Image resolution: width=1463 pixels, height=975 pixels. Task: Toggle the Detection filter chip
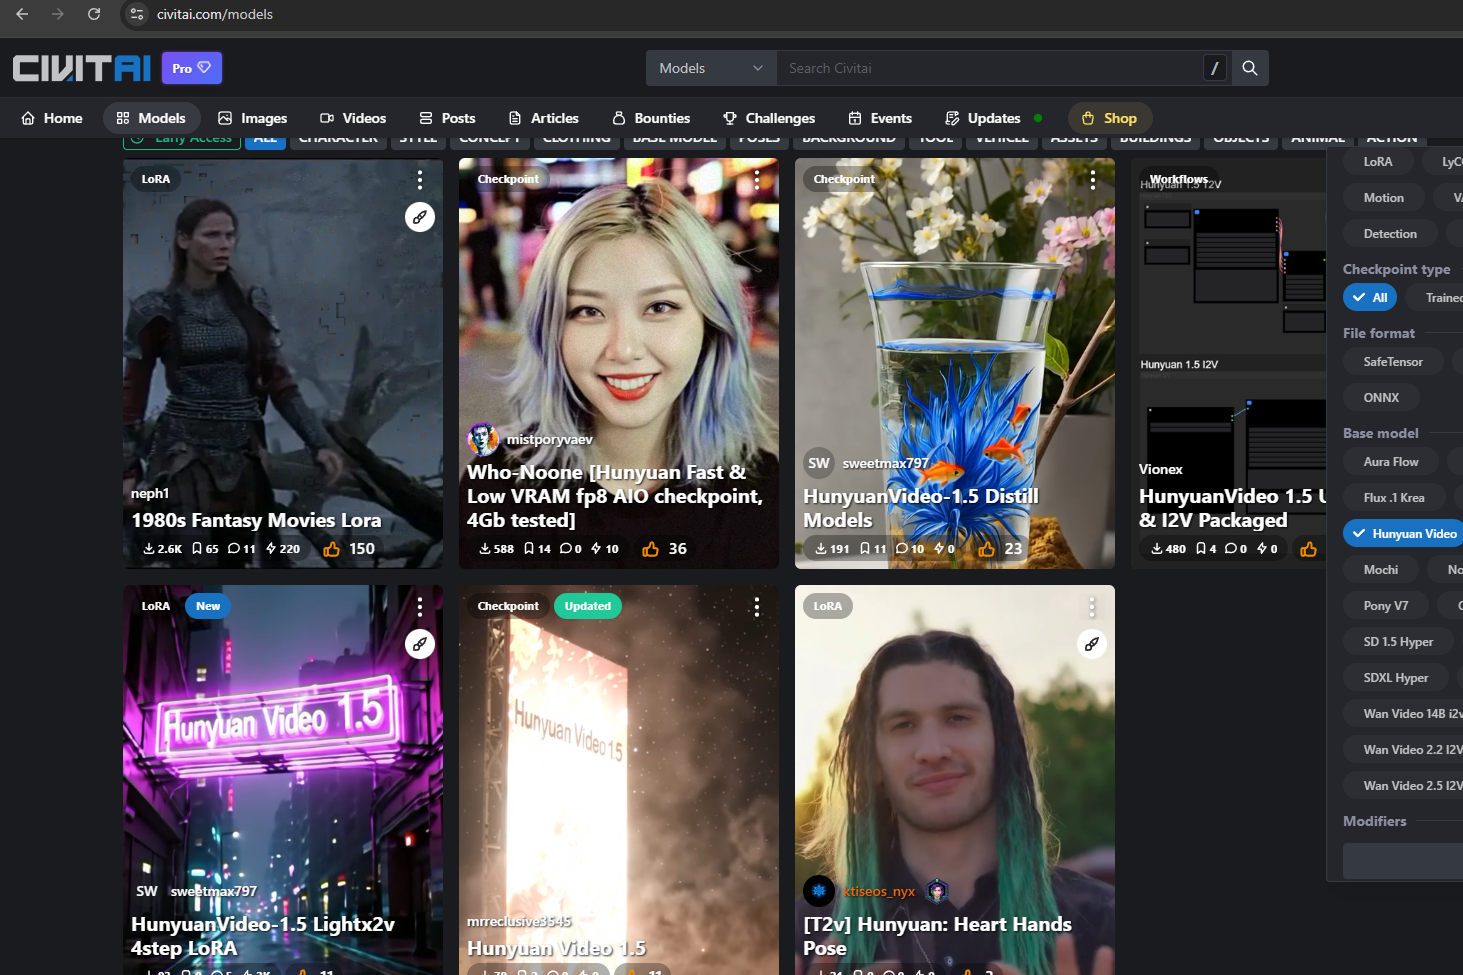(1390, 234)
